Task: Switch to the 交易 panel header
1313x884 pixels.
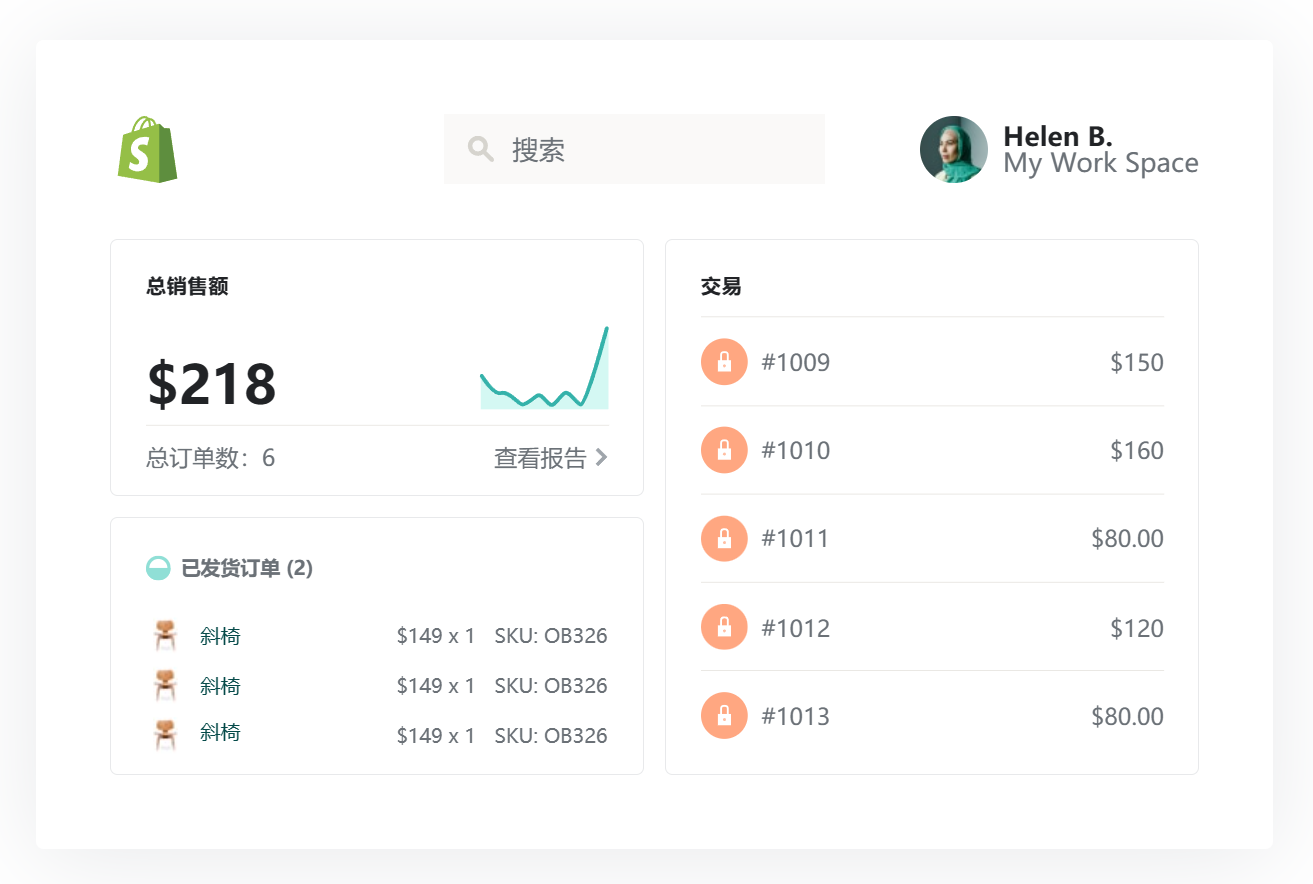Action: point(722,286)
